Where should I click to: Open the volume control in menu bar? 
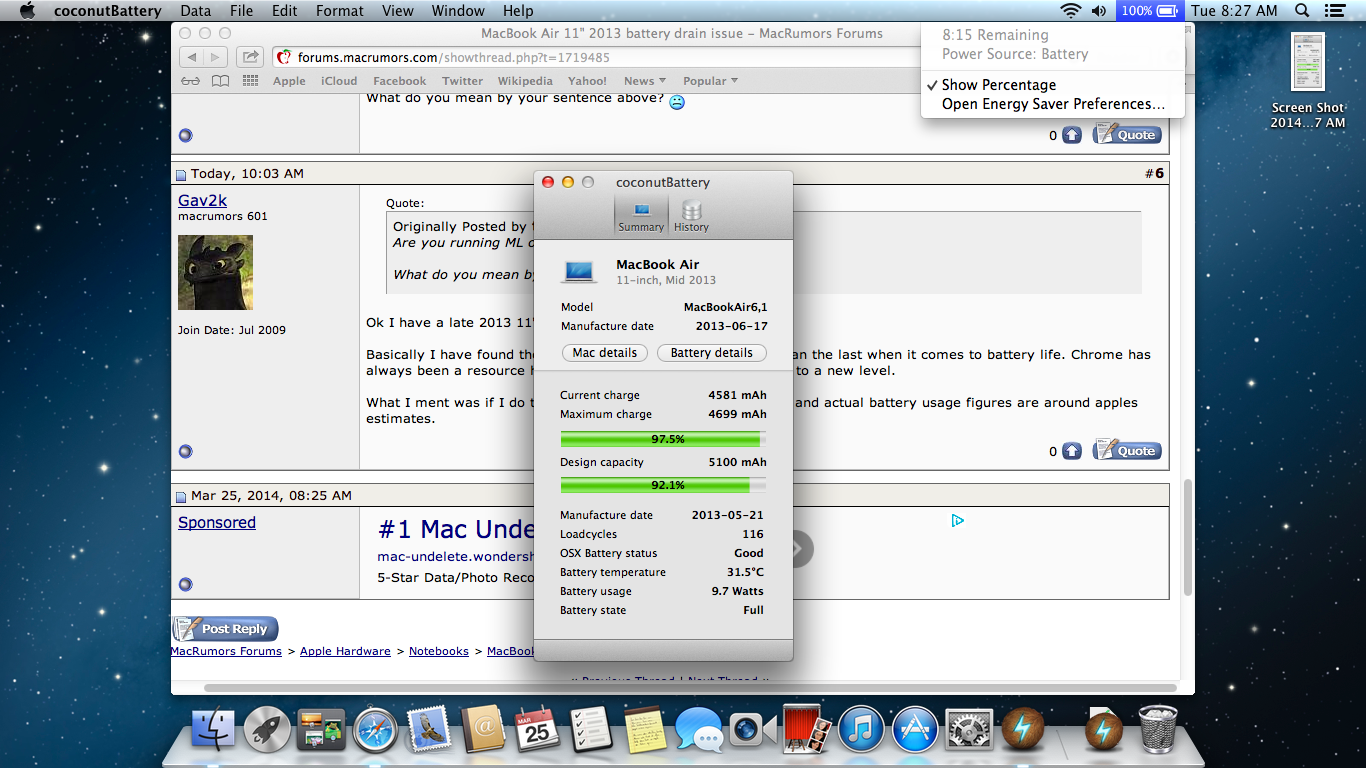[x=1099, y=11]
